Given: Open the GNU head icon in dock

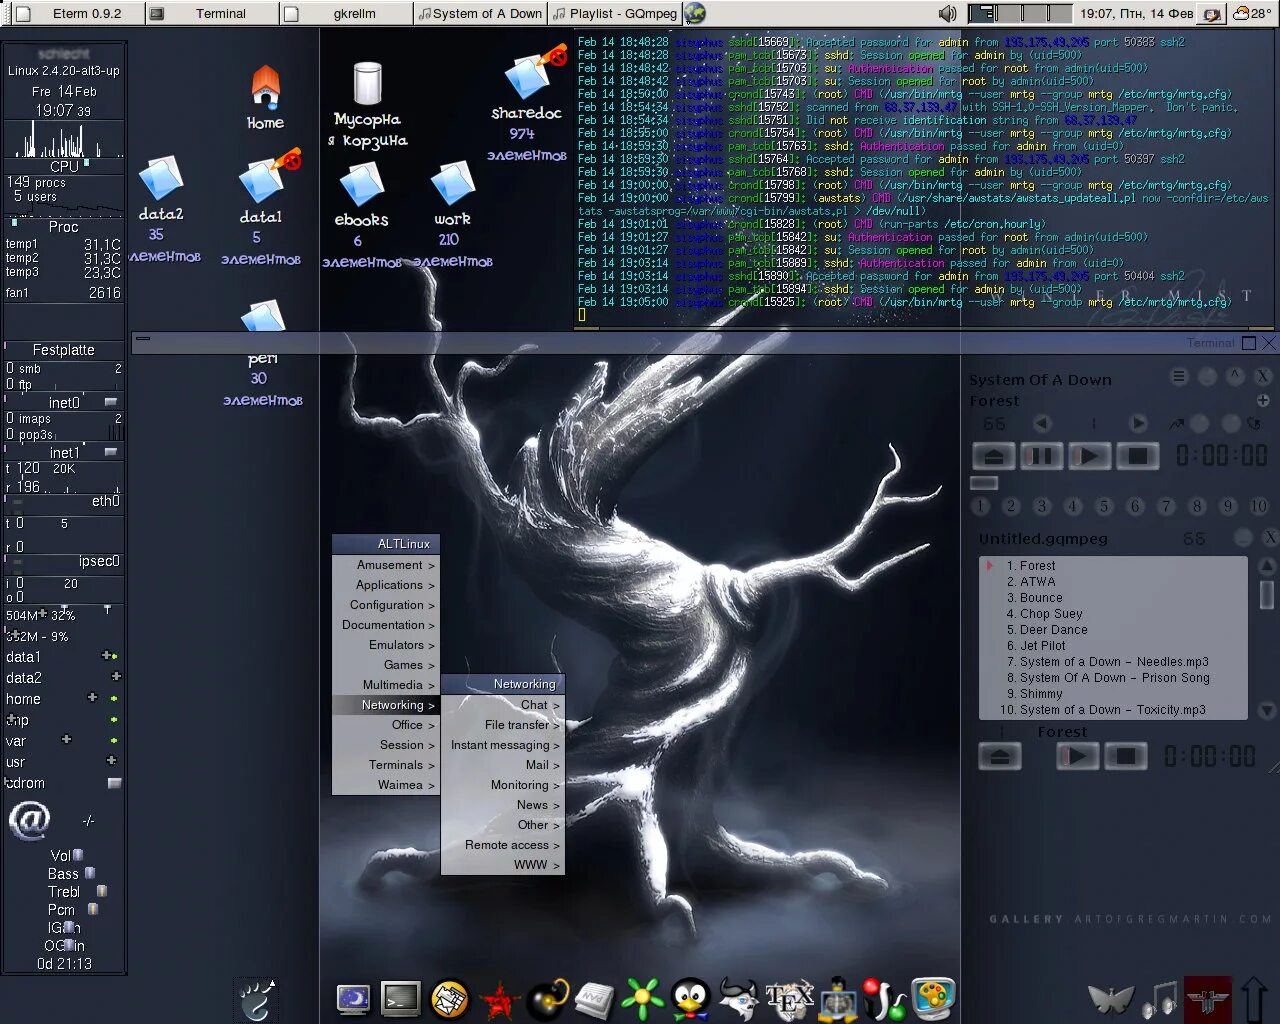Looking at the screenshot, I should pyautogui.click(x=739, y=999).
